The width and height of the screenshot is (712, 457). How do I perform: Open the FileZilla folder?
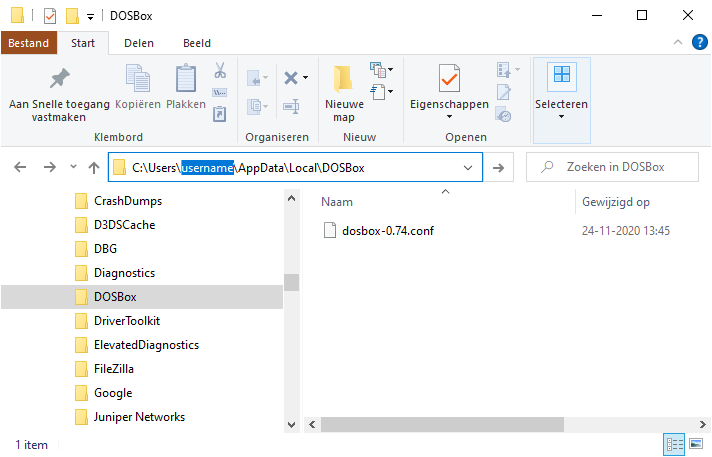(104, 369)
